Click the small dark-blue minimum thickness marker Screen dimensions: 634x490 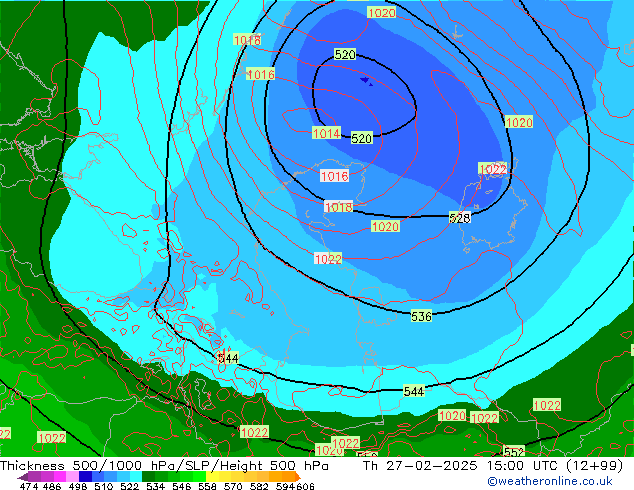[366, 81]
